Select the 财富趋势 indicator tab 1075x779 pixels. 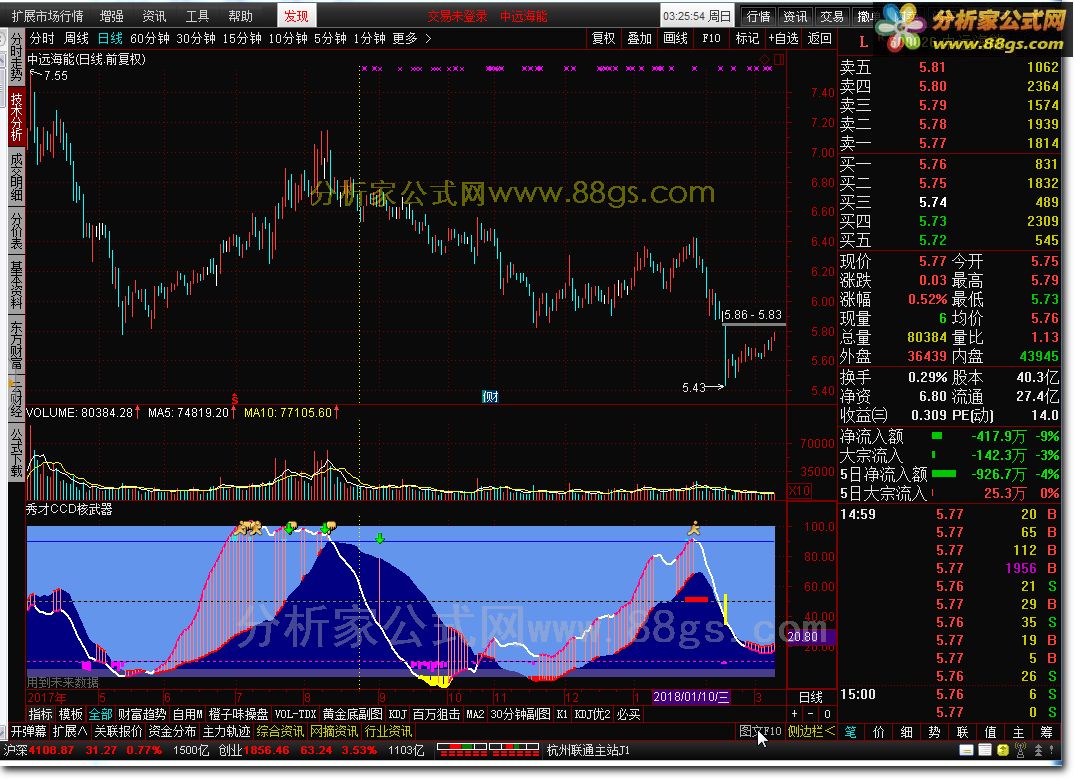point(142,714)
